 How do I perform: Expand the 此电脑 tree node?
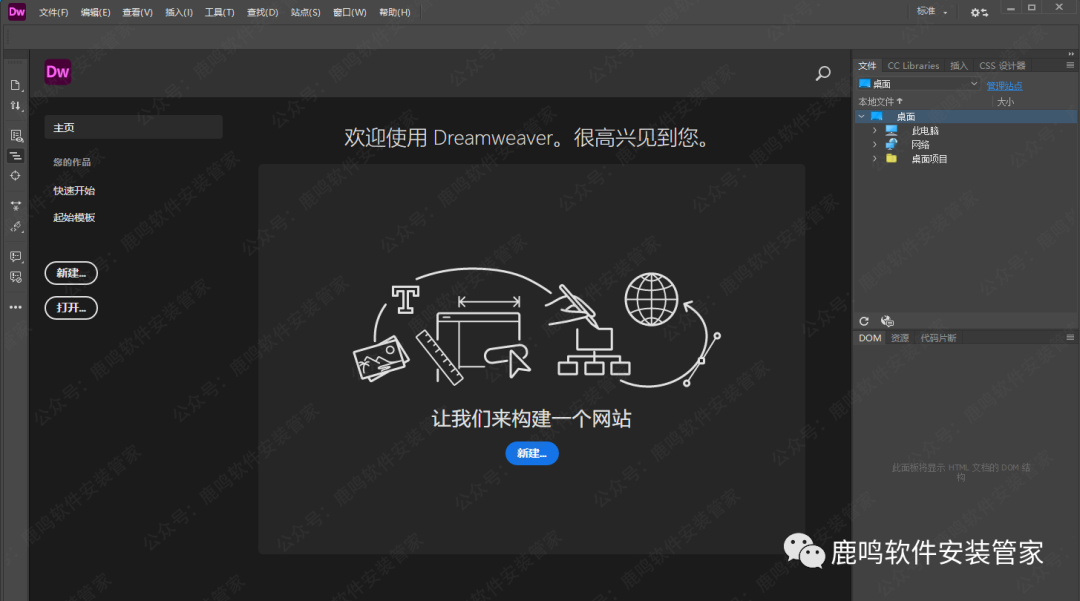[x=875, y=129]
